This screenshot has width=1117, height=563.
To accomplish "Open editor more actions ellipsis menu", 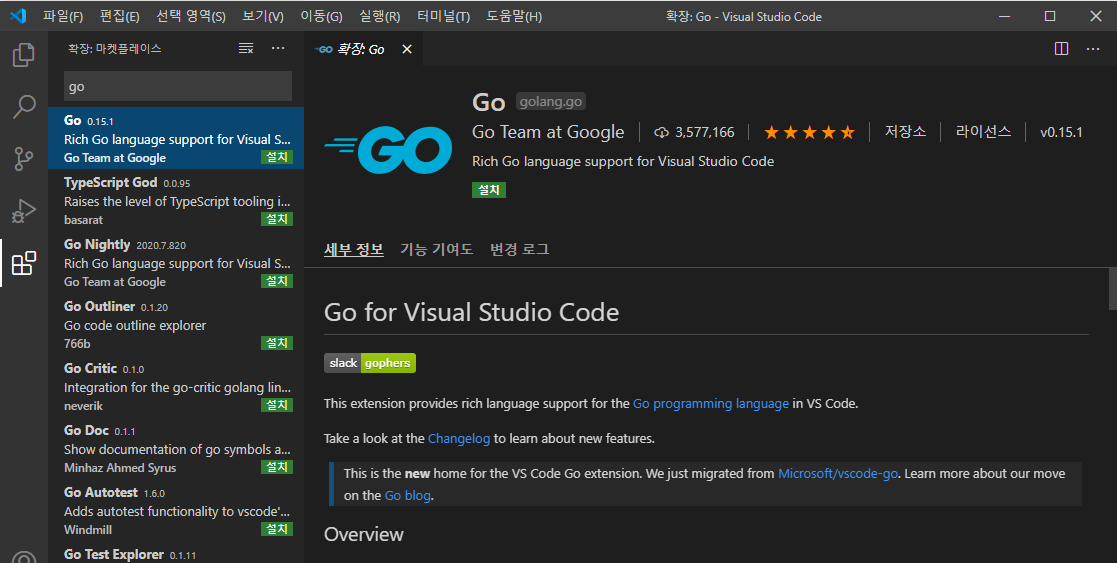I will [1093, 48].
